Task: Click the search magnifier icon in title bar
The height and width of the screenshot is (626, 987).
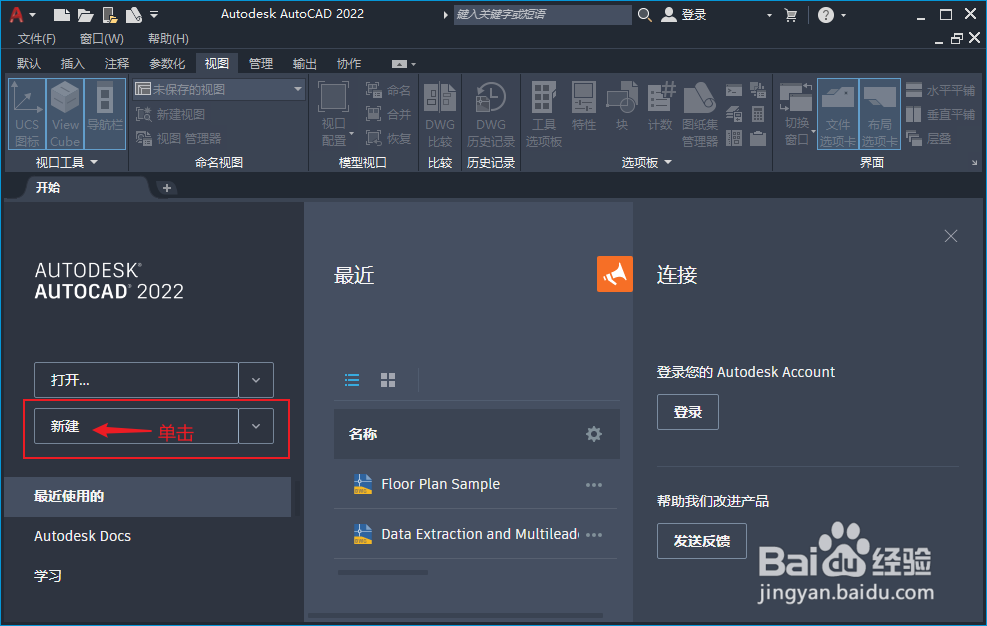Action: 645,14
